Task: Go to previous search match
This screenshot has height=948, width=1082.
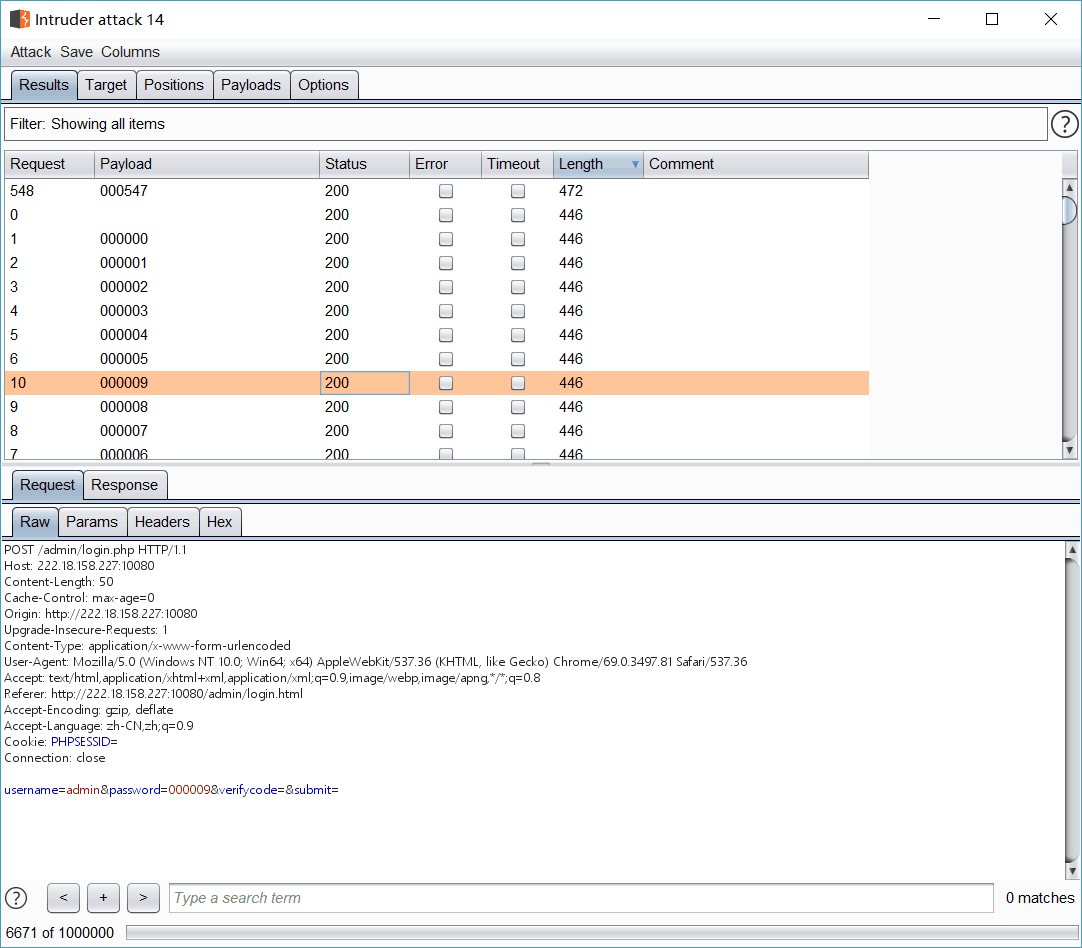Action: [x=63, y=898]
